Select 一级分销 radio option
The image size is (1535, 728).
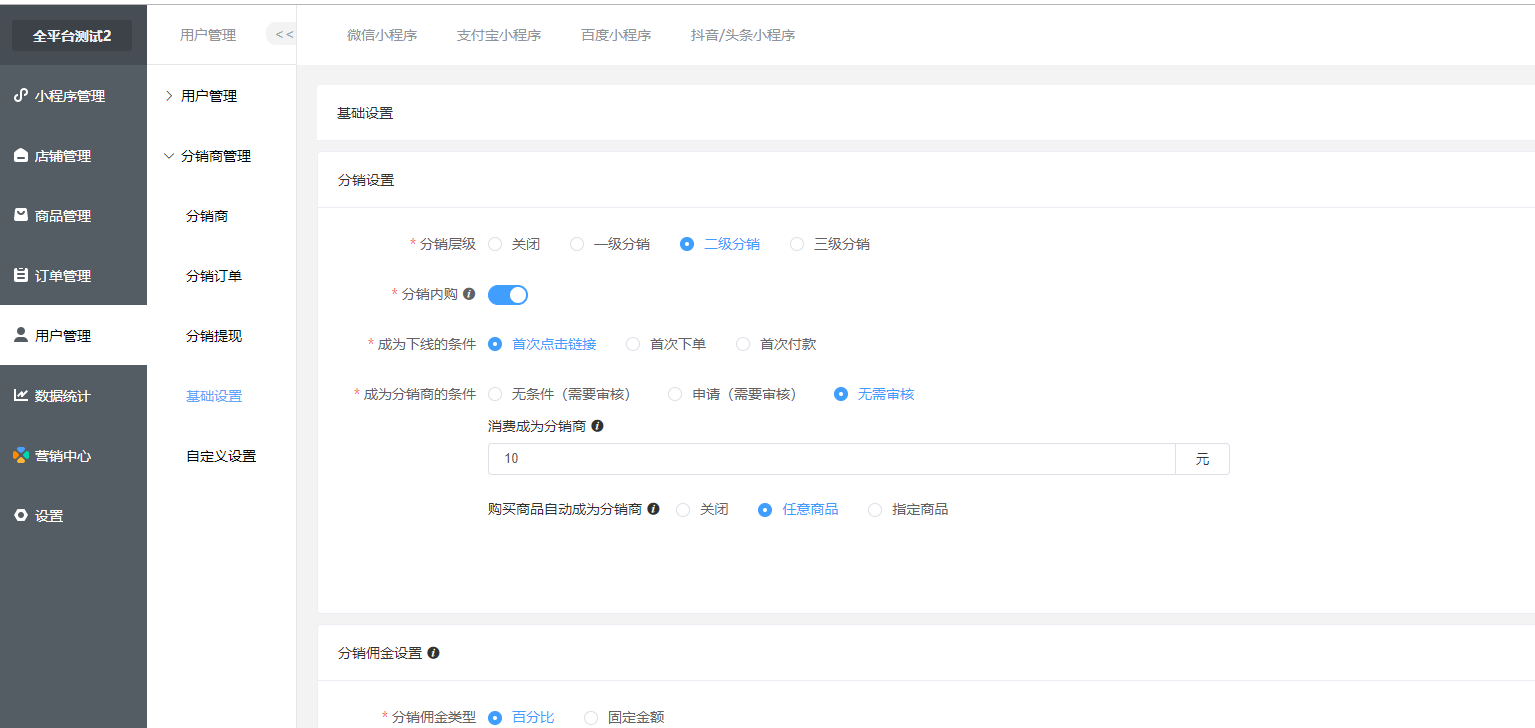point(610,244)
